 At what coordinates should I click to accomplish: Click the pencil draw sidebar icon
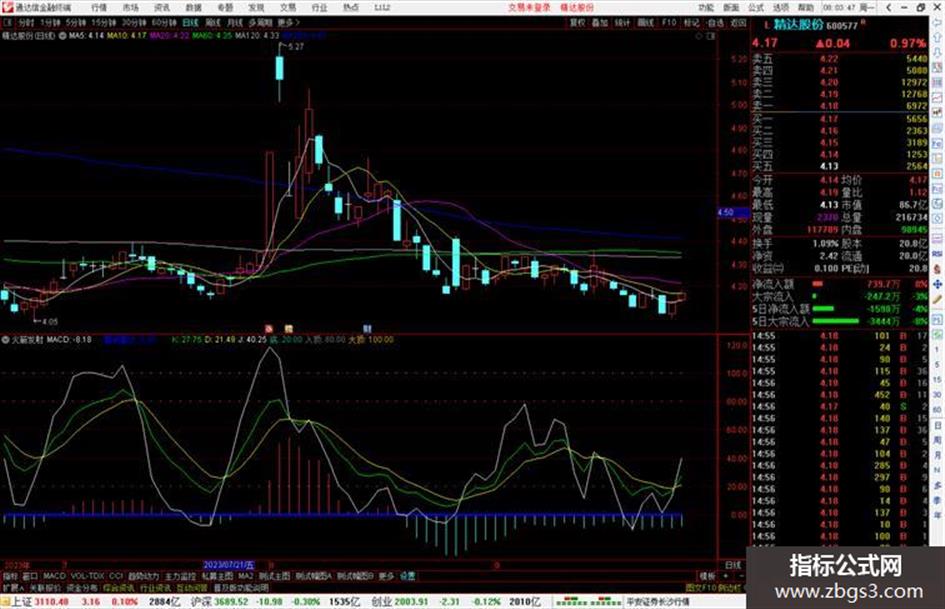coord(937,299)
